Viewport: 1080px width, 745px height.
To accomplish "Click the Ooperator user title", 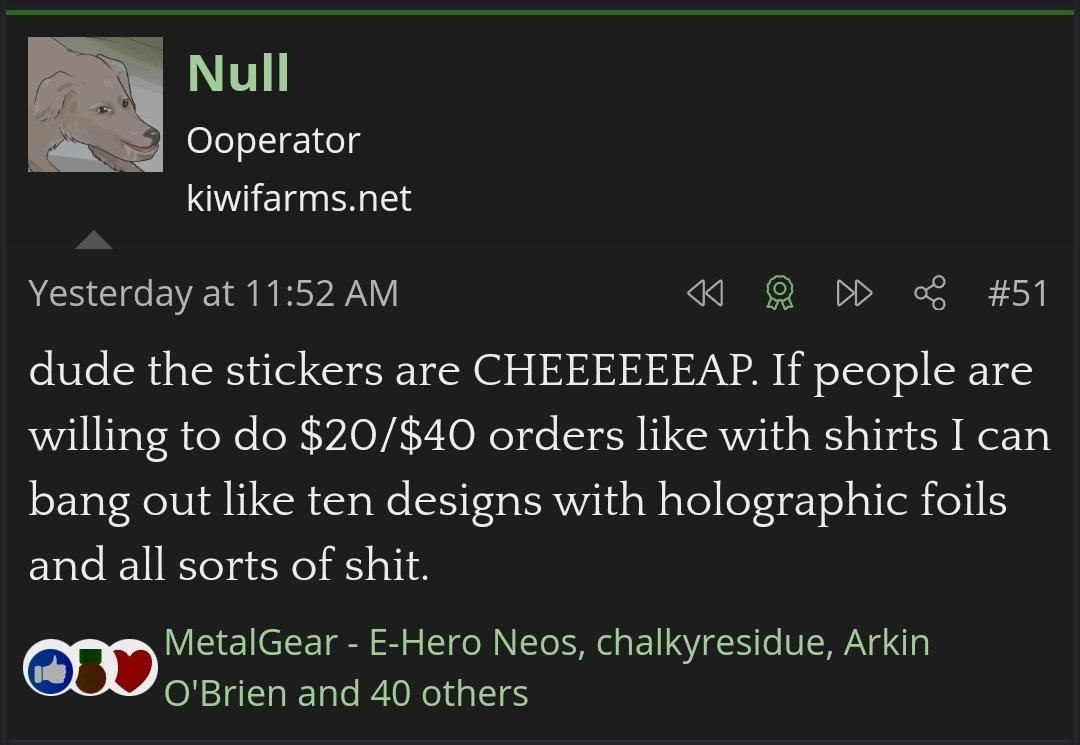I will 272,141.
